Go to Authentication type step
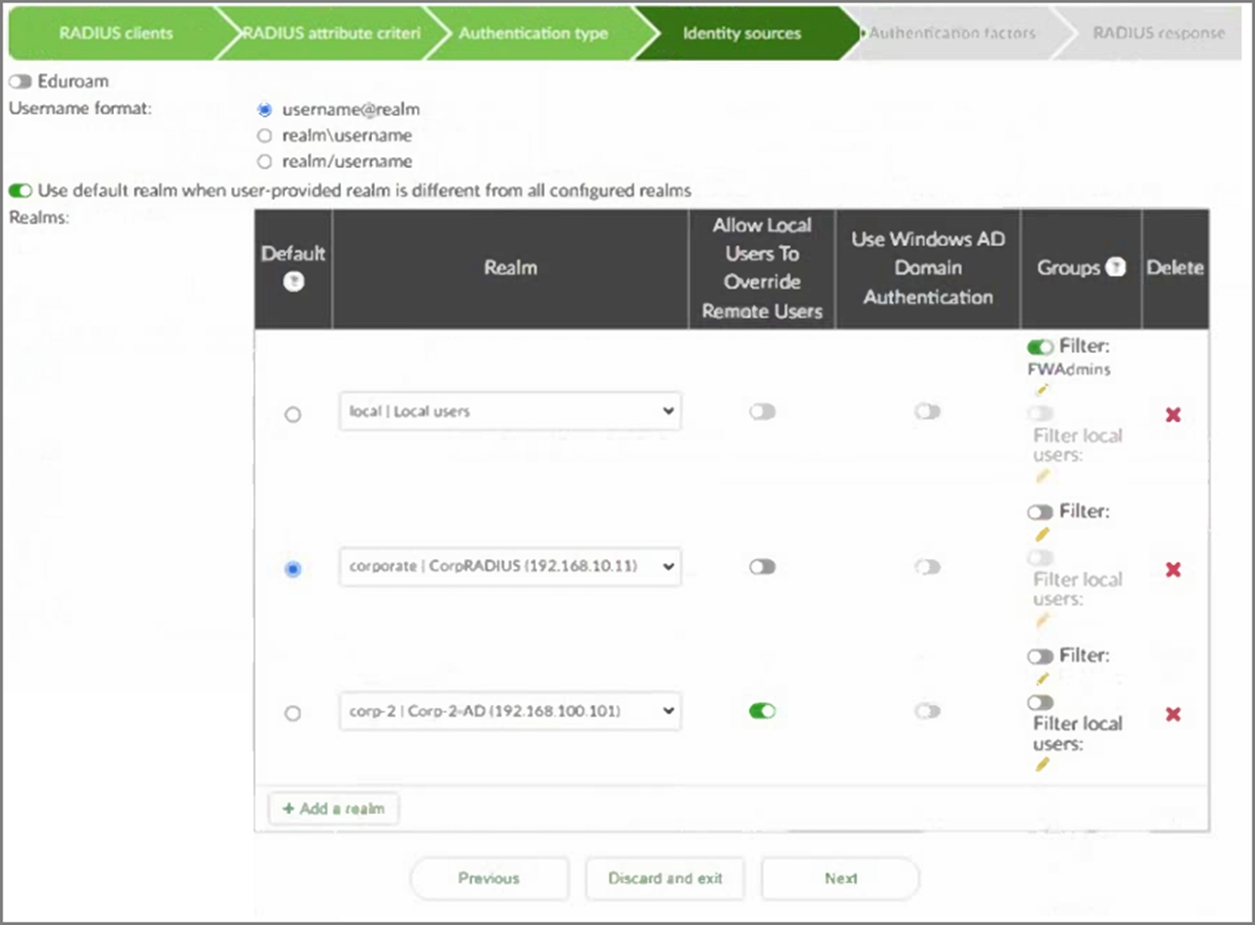 coord(533,33)
